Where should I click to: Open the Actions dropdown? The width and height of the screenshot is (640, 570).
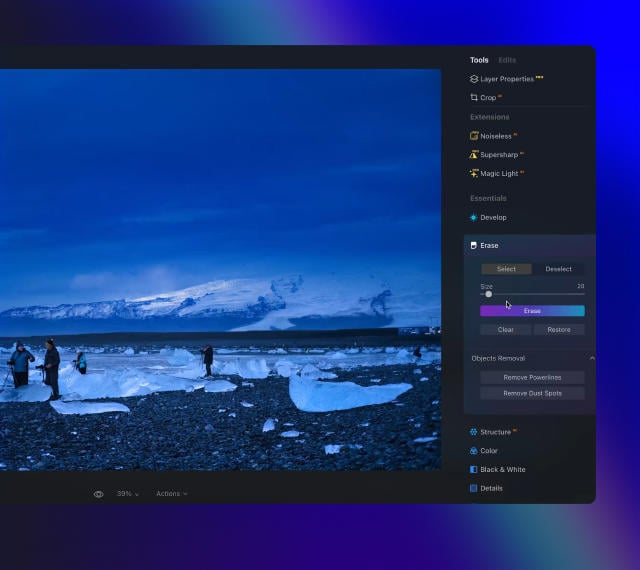point(171,494)
